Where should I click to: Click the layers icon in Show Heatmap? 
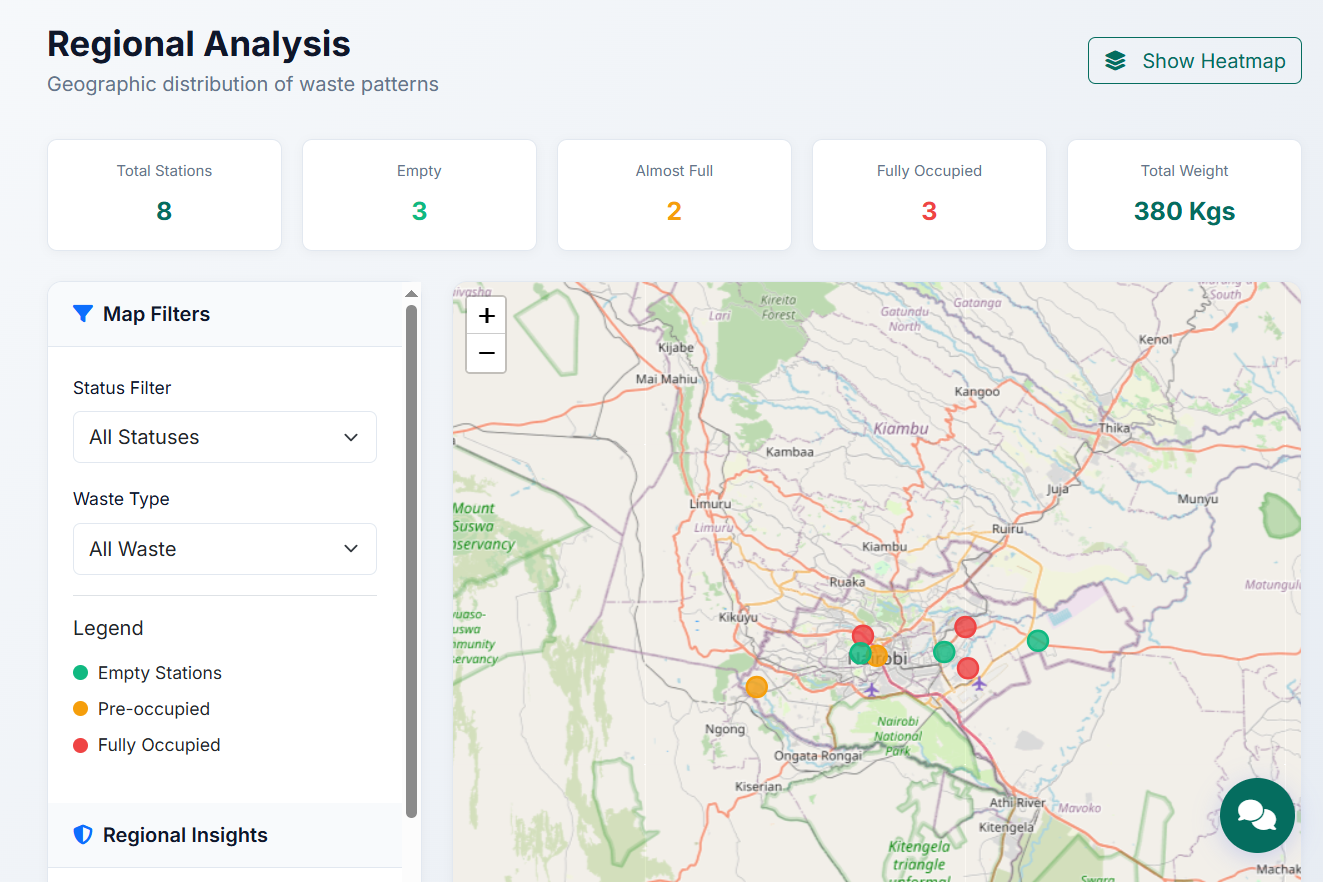point(1115,61)
